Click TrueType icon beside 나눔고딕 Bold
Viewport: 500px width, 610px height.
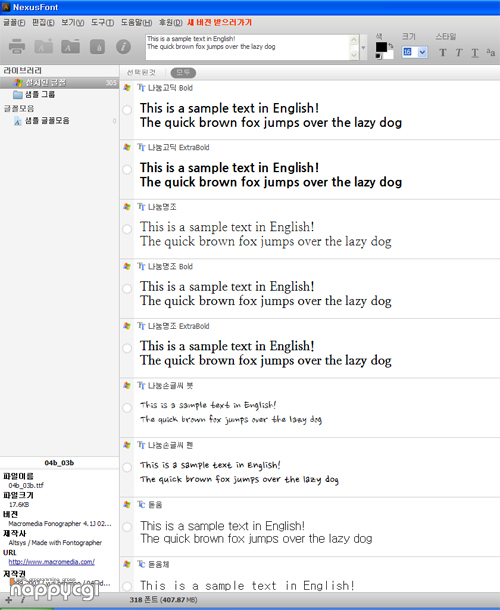[x=141, y=88]
